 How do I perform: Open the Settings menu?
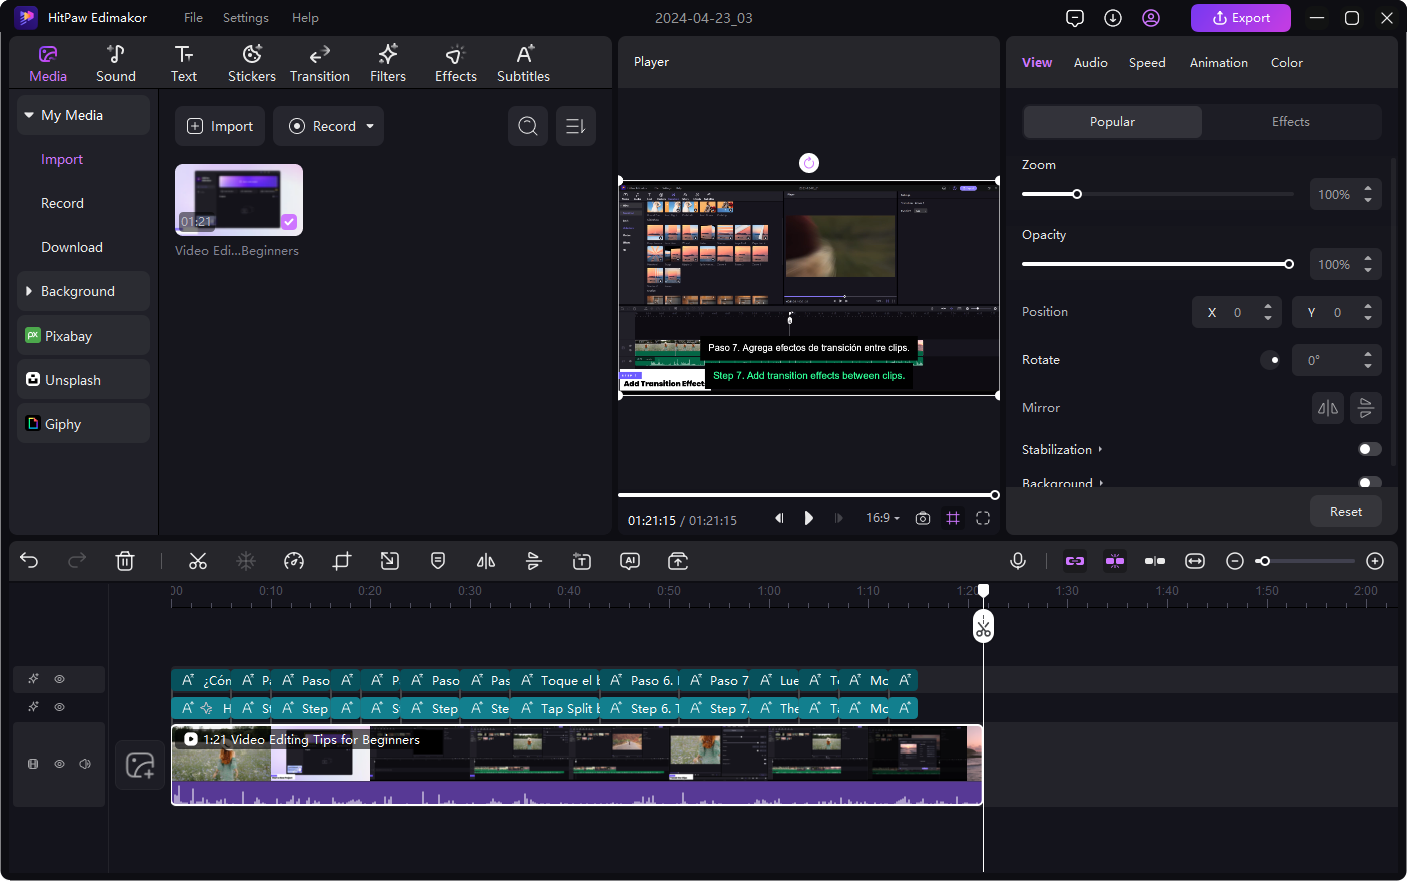click(245, 18)
